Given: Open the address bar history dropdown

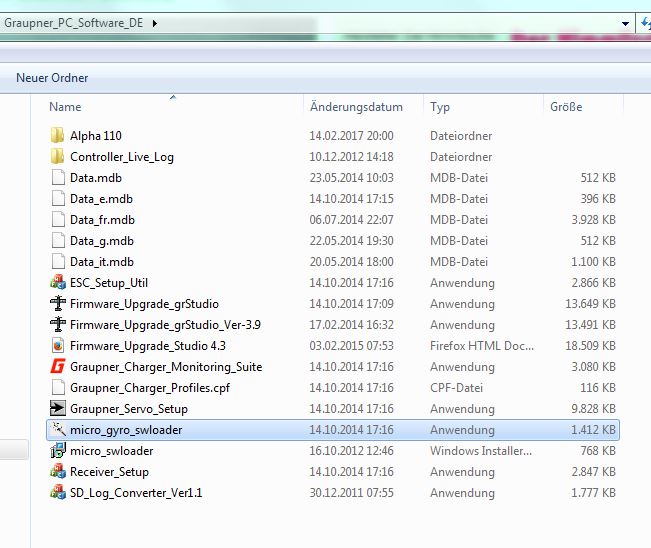Looking at the screenshot, I should [626, 23].
